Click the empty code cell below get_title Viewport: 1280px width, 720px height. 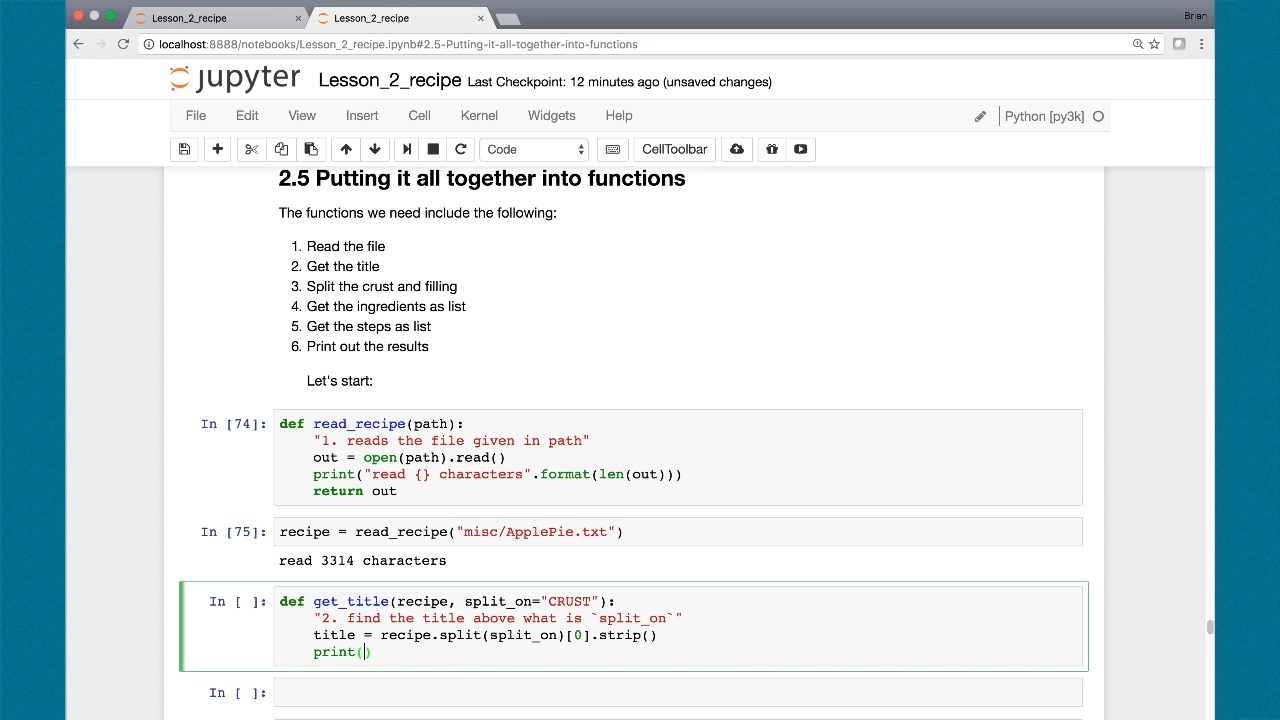pos(677,692)
